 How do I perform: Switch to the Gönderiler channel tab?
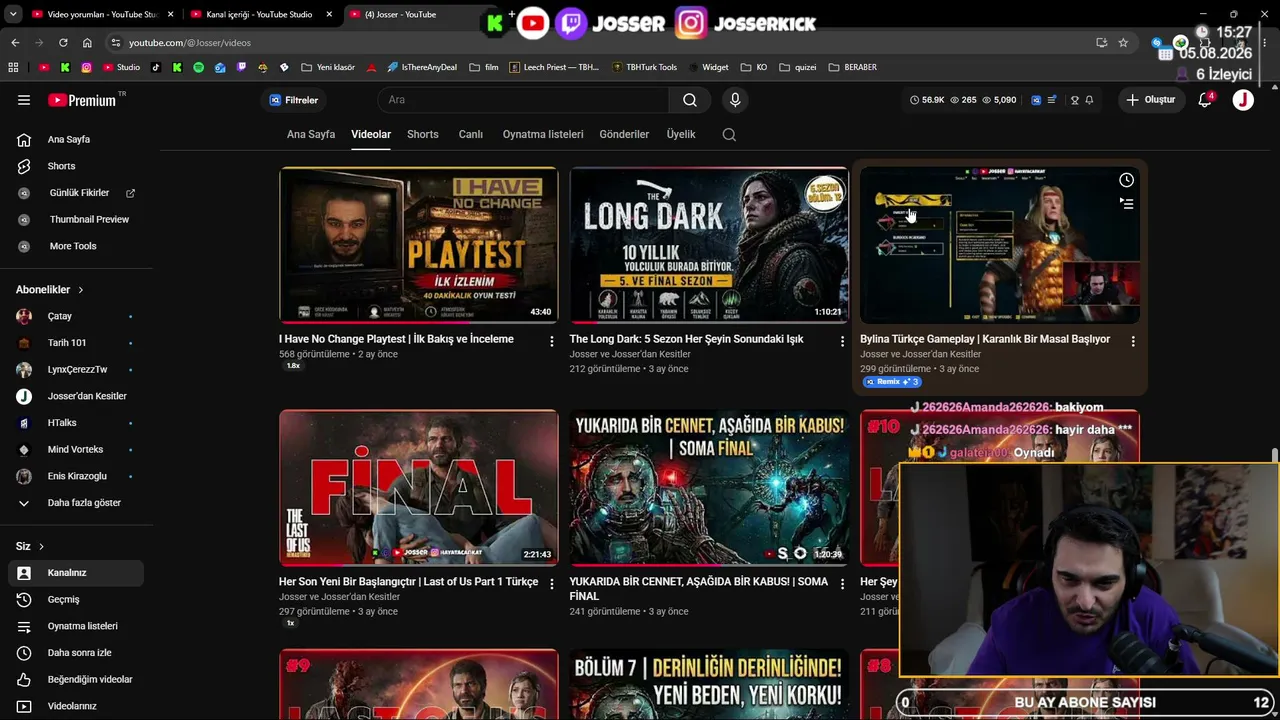pyautogui.click(x=624, y=135)
